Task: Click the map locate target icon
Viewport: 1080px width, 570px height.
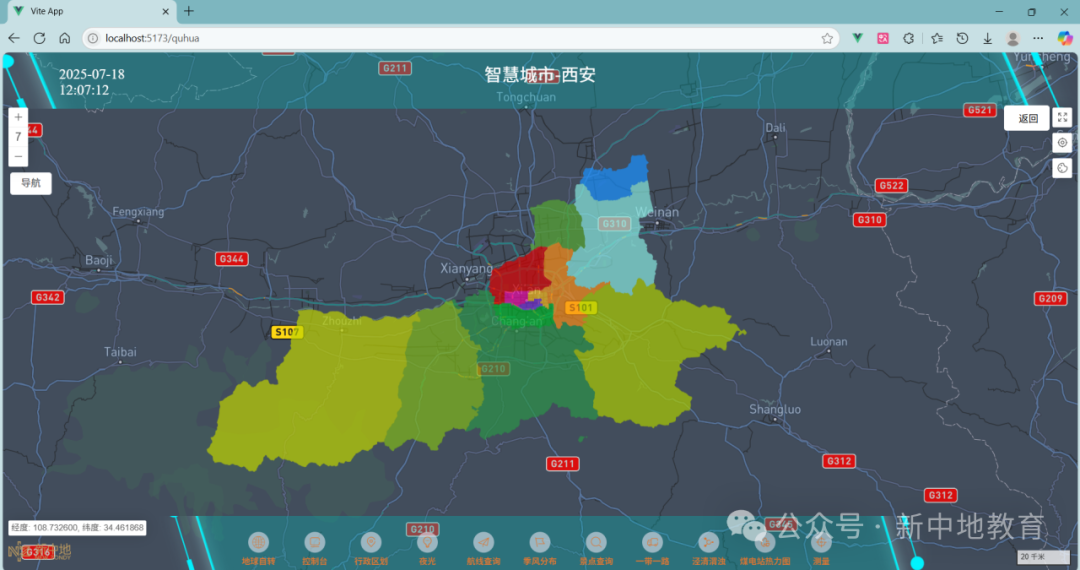Action: click(1062, 142)
